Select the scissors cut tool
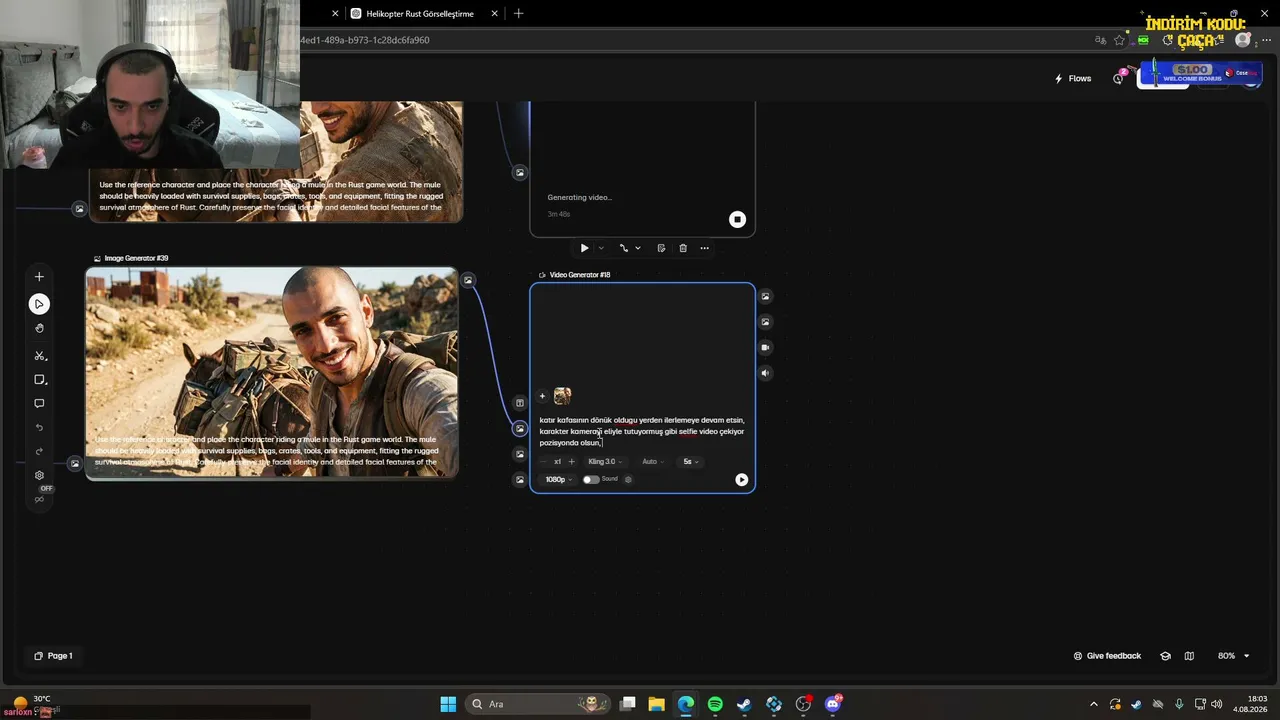This screenshot has height=720, width=1280. click(x=39, y=356)
